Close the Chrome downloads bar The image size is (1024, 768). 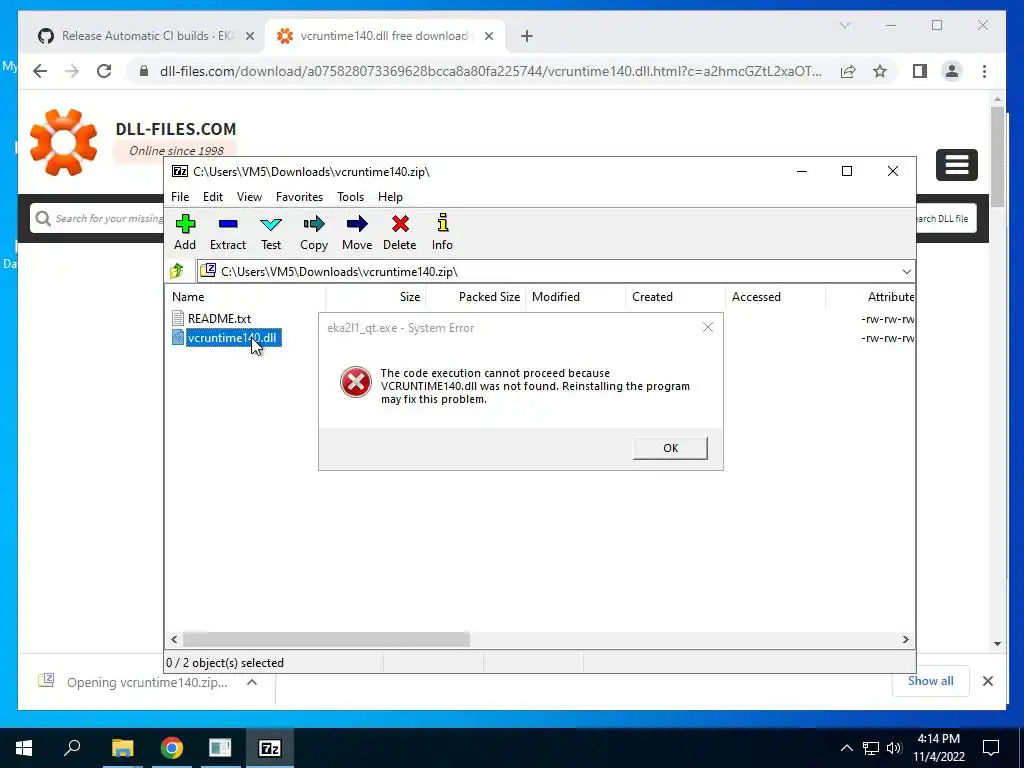pos(987,681)
